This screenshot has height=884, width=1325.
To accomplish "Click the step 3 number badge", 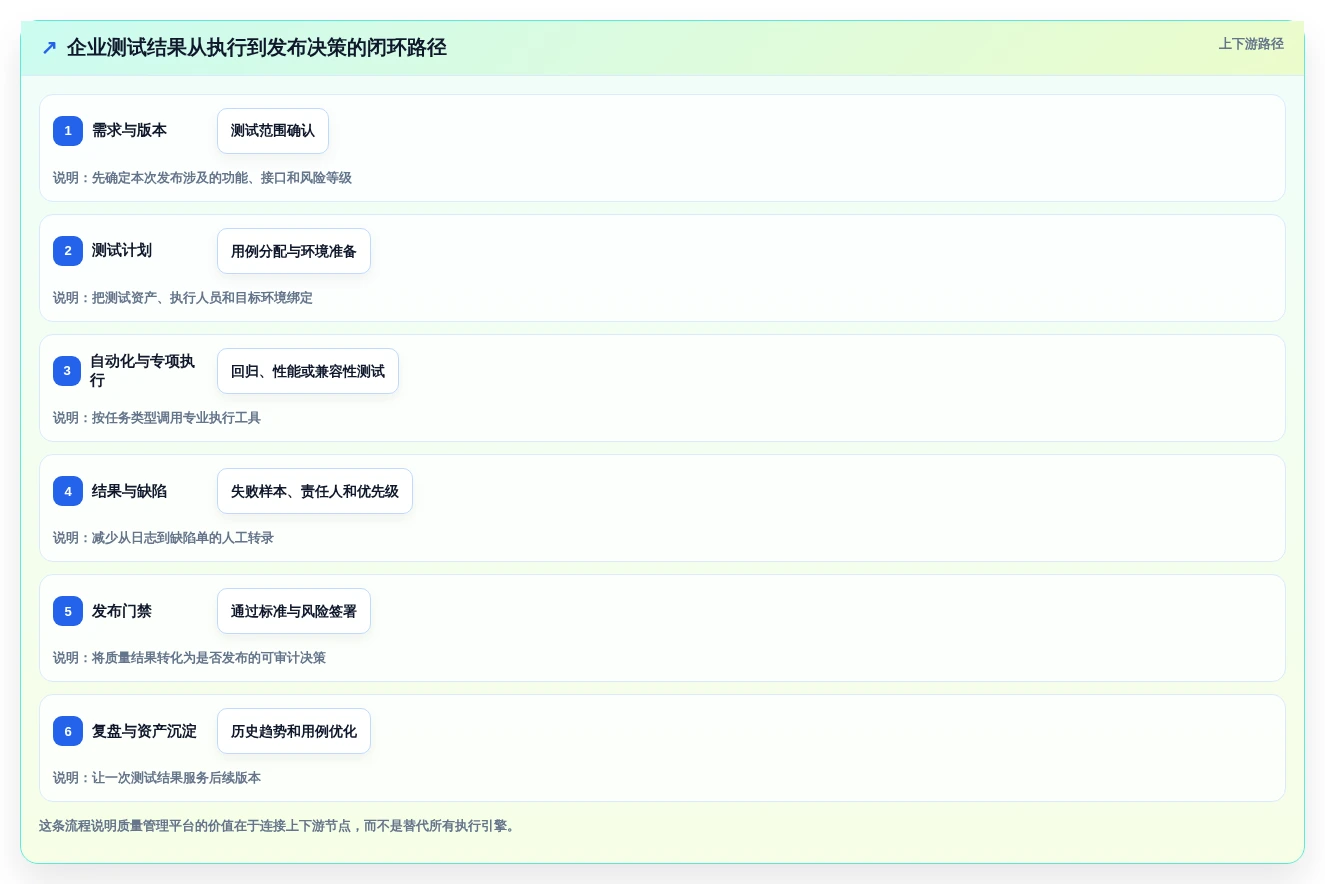I will click(x=68, y=371).
